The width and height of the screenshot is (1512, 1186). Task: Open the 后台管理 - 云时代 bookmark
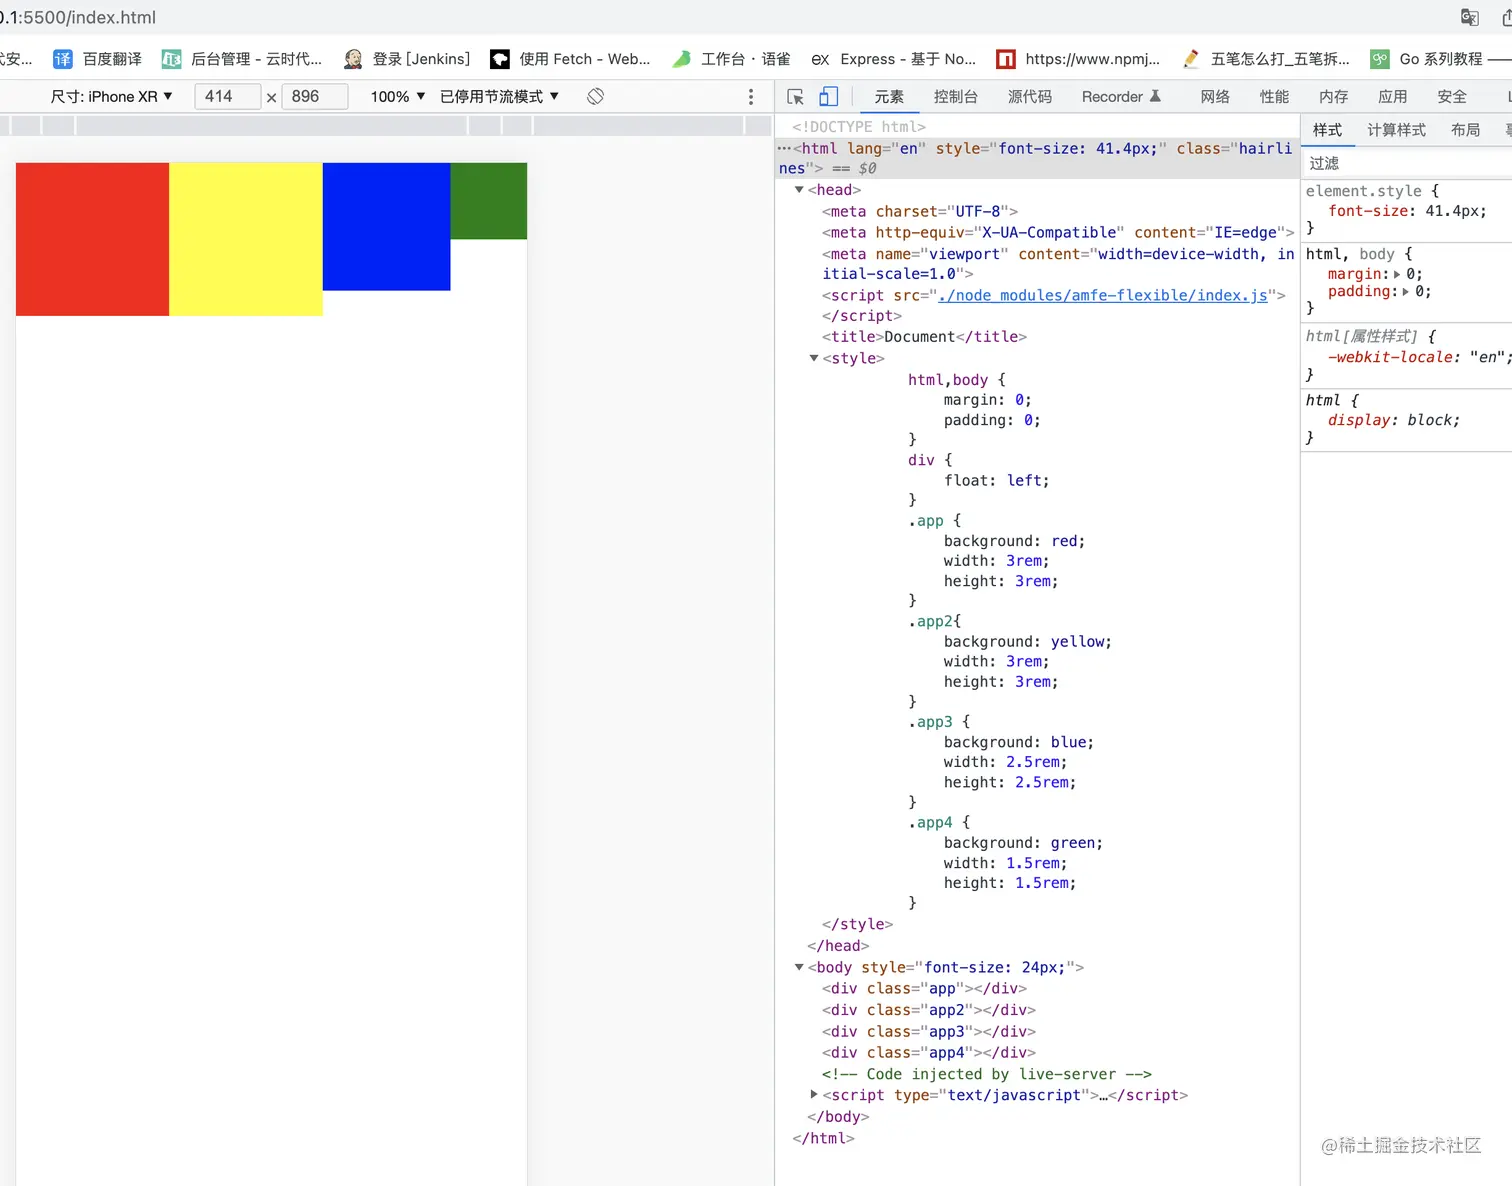click(242, 59)
